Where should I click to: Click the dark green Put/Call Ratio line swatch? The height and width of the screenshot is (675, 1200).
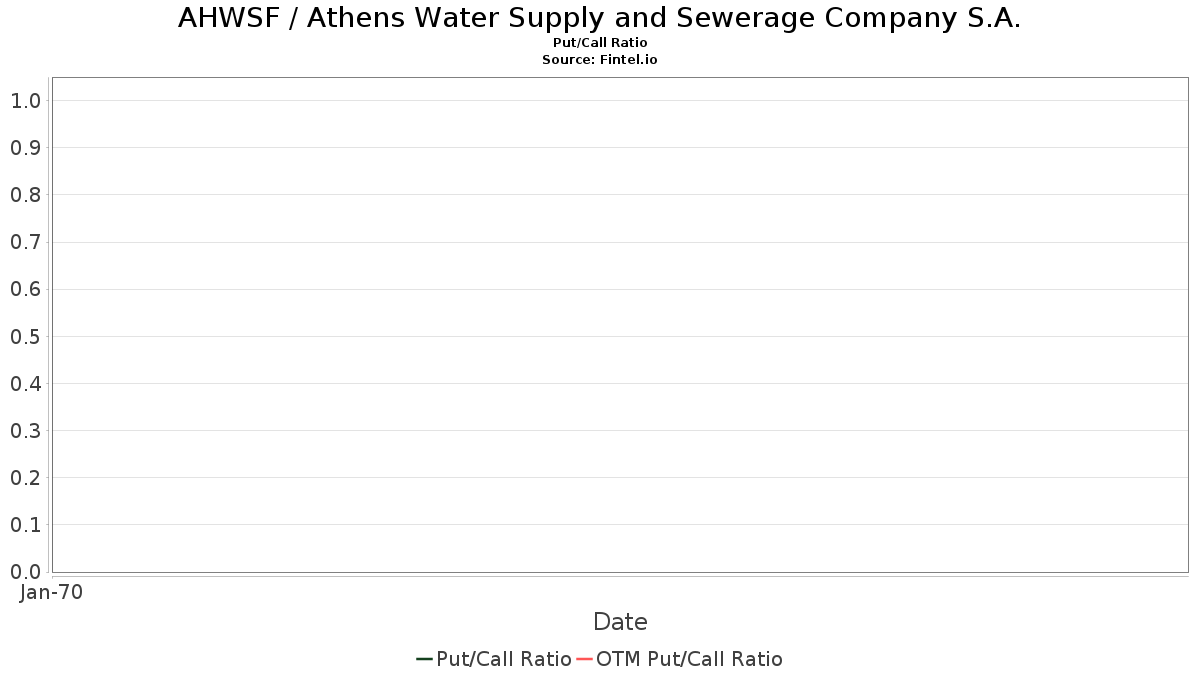(x=424, y=659)
